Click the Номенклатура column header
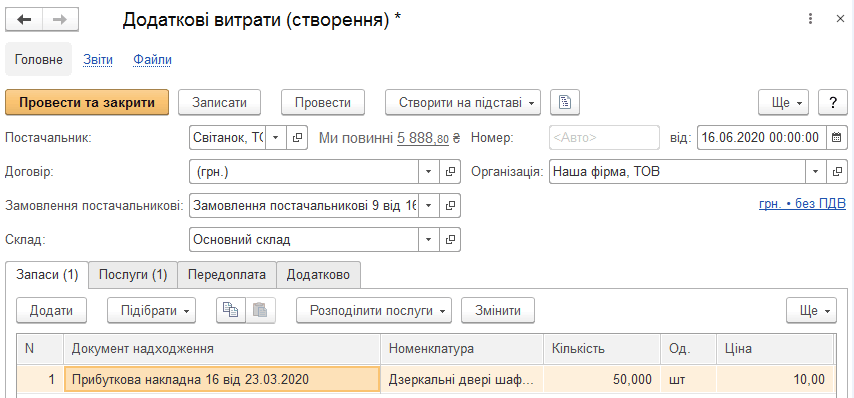 (462, 349)
